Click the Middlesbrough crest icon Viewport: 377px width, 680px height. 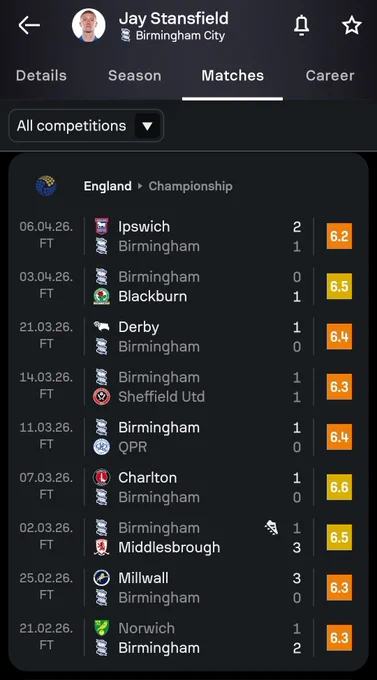pos(102,547)
